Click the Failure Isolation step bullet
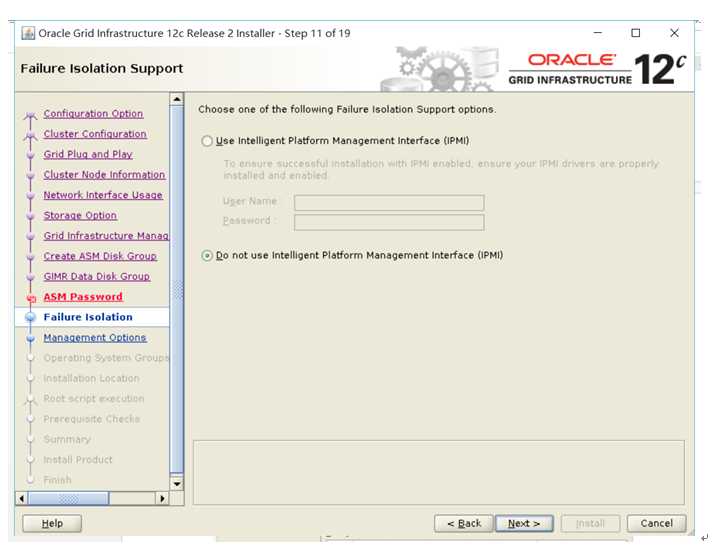The height and width of the screenshot is (547, 712). pos(30,317)
